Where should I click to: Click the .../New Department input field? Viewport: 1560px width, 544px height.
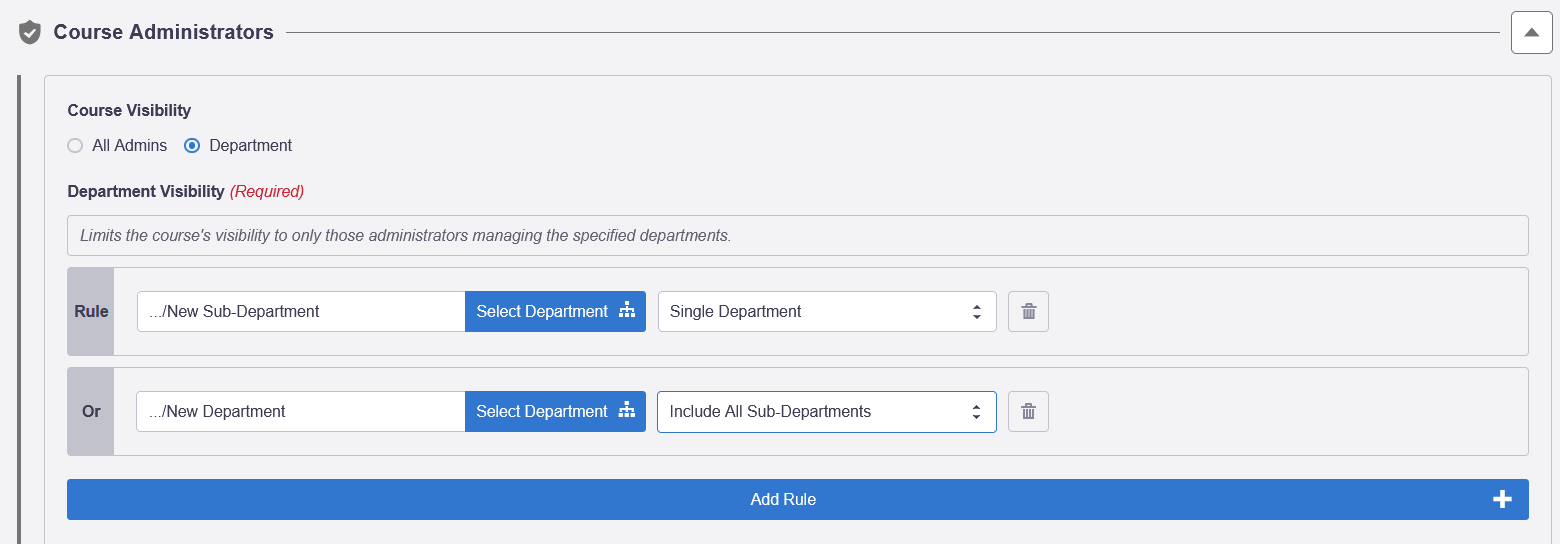301,412
